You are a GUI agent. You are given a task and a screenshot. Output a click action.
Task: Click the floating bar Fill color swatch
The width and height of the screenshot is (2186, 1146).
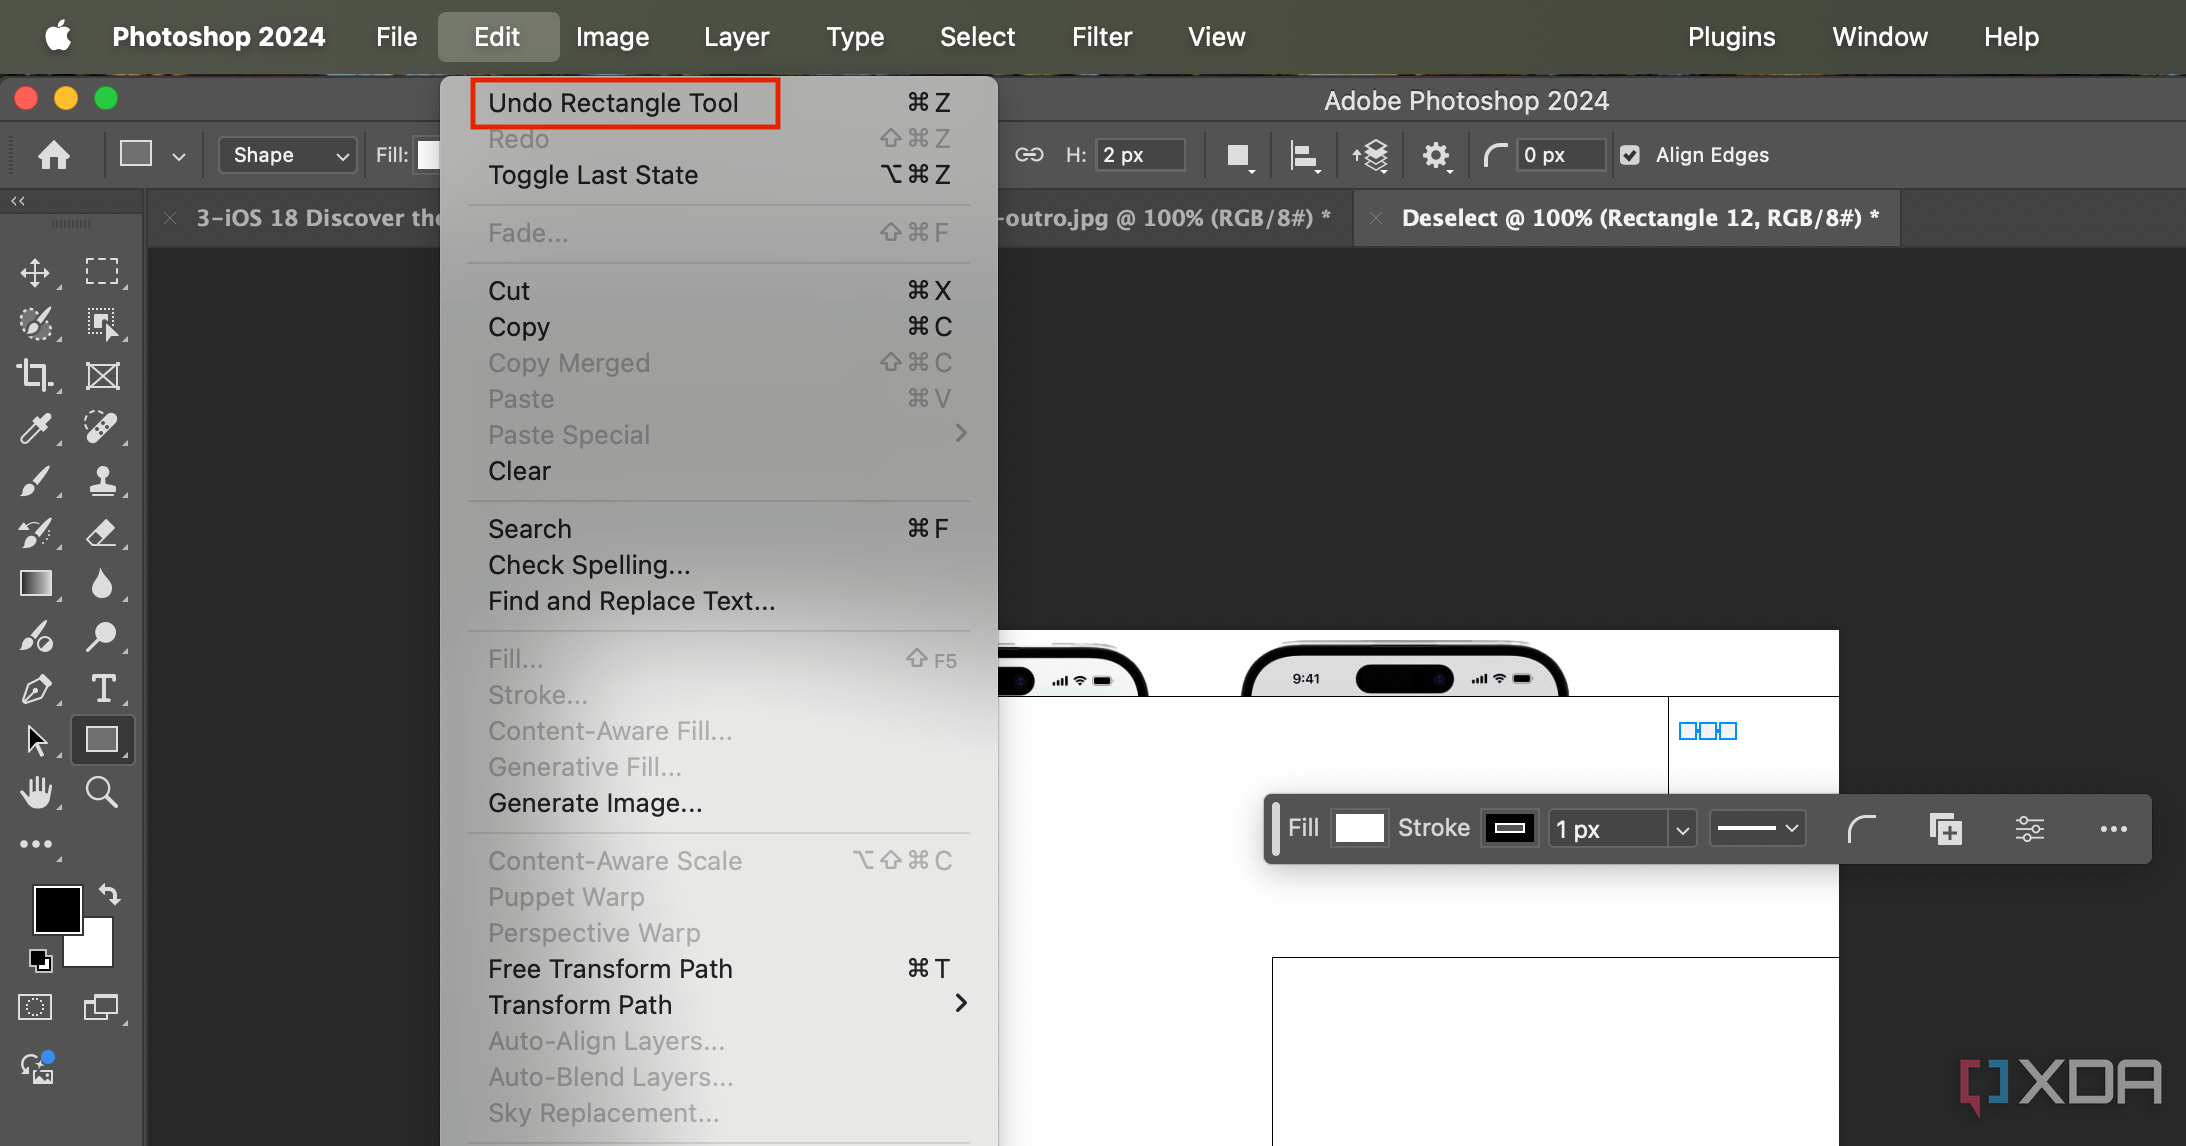tap(1359, 828)
